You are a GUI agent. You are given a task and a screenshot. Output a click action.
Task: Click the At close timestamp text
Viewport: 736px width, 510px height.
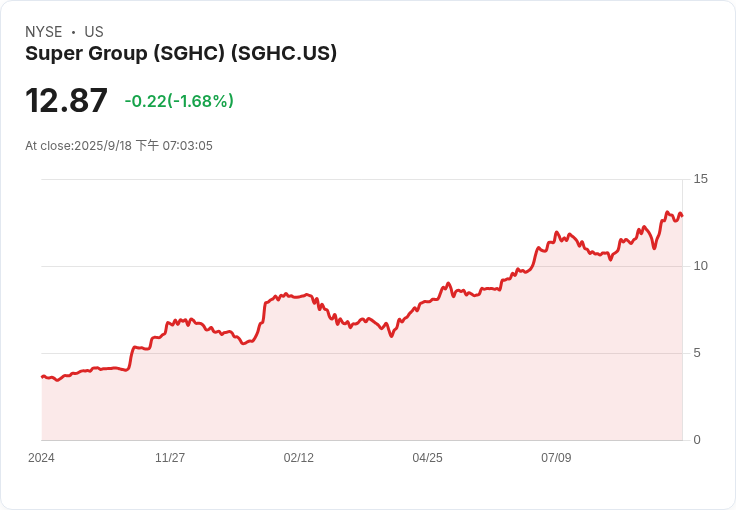[x=119, y=146]
